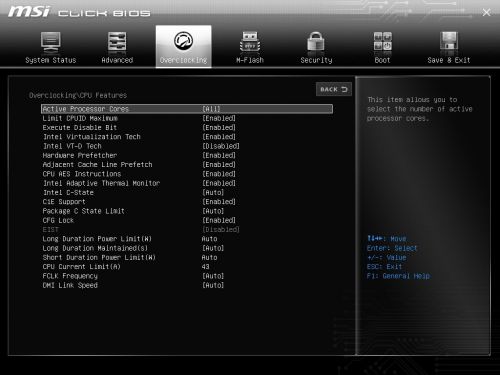
Task: Close the Click BIOS window
Action: (x=486, y=13)
